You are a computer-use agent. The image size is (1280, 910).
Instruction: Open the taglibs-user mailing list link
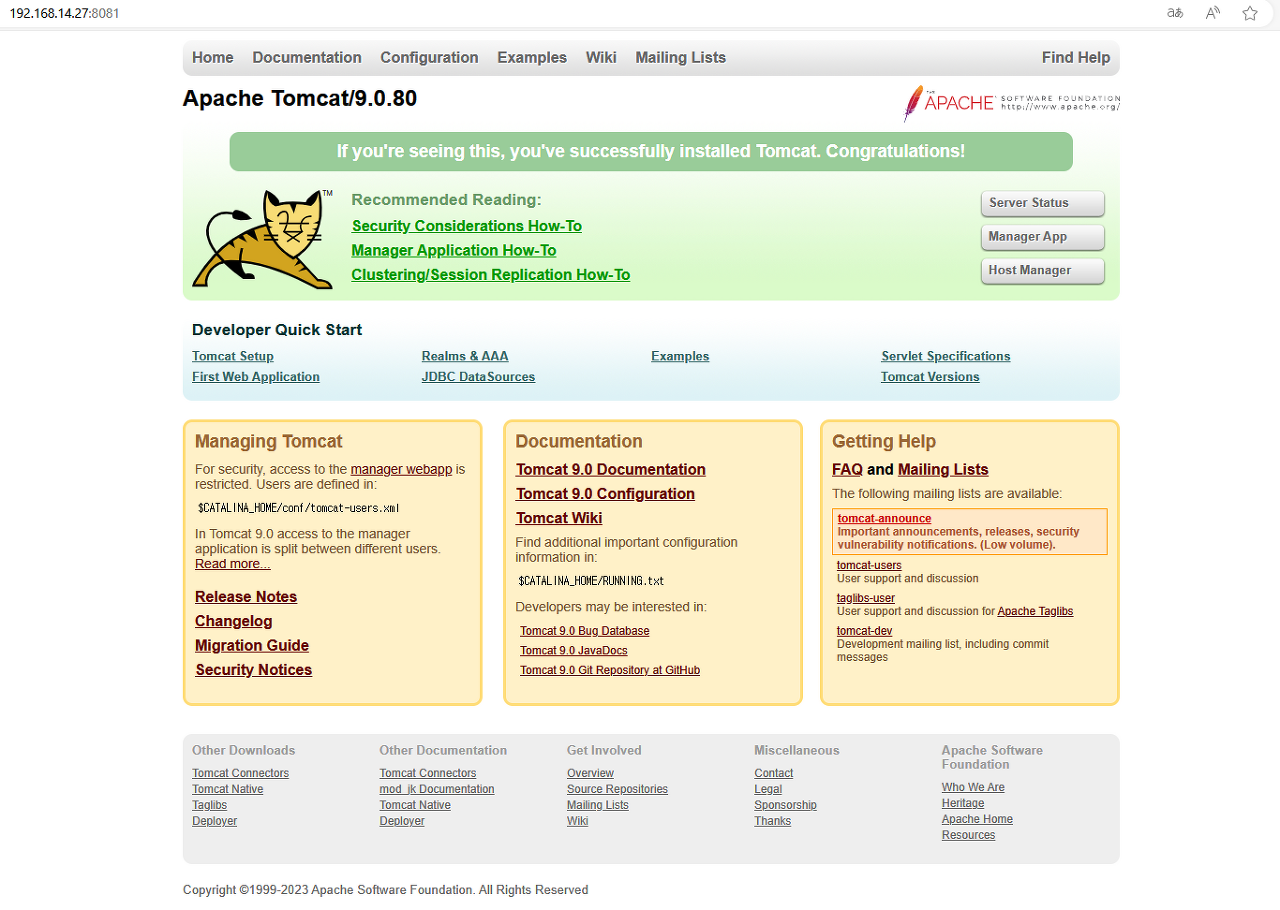[x=866, y=598]
